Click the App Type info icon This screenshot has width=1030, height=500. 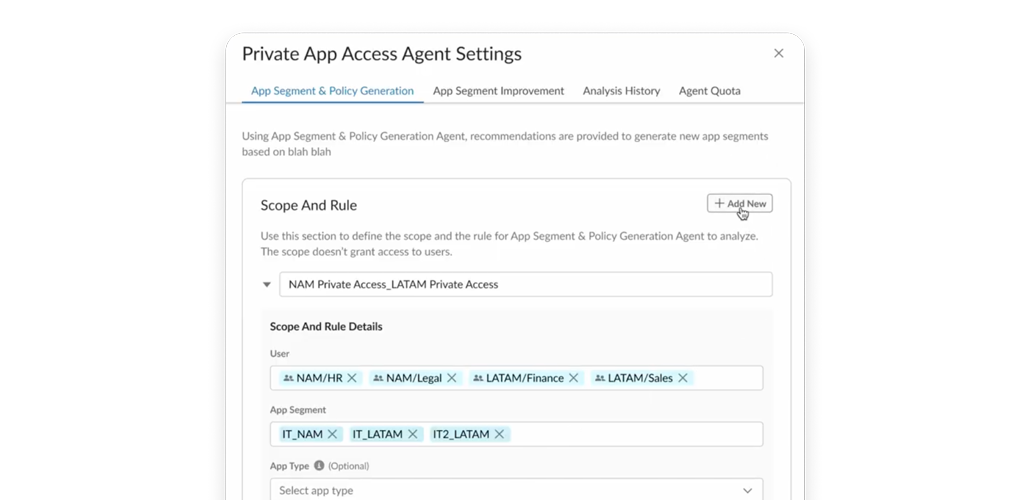[319, 466]
